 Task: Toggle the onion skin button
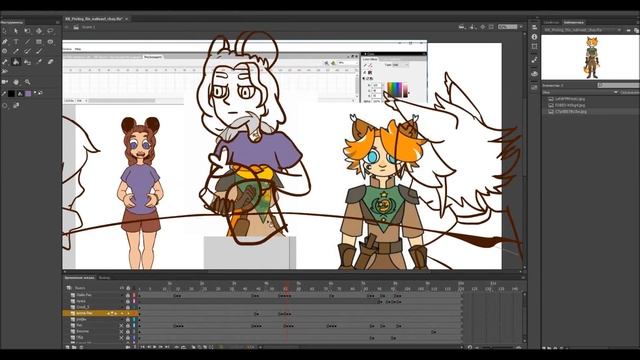(193, 347)
